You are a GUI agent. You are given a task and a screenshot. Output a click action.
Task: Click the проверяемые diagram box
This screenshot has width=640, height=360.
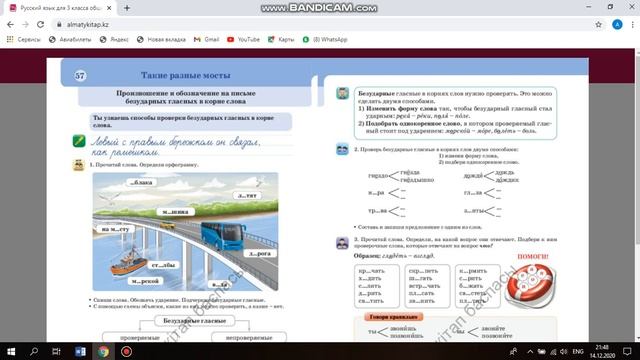[x=140, y=338]
